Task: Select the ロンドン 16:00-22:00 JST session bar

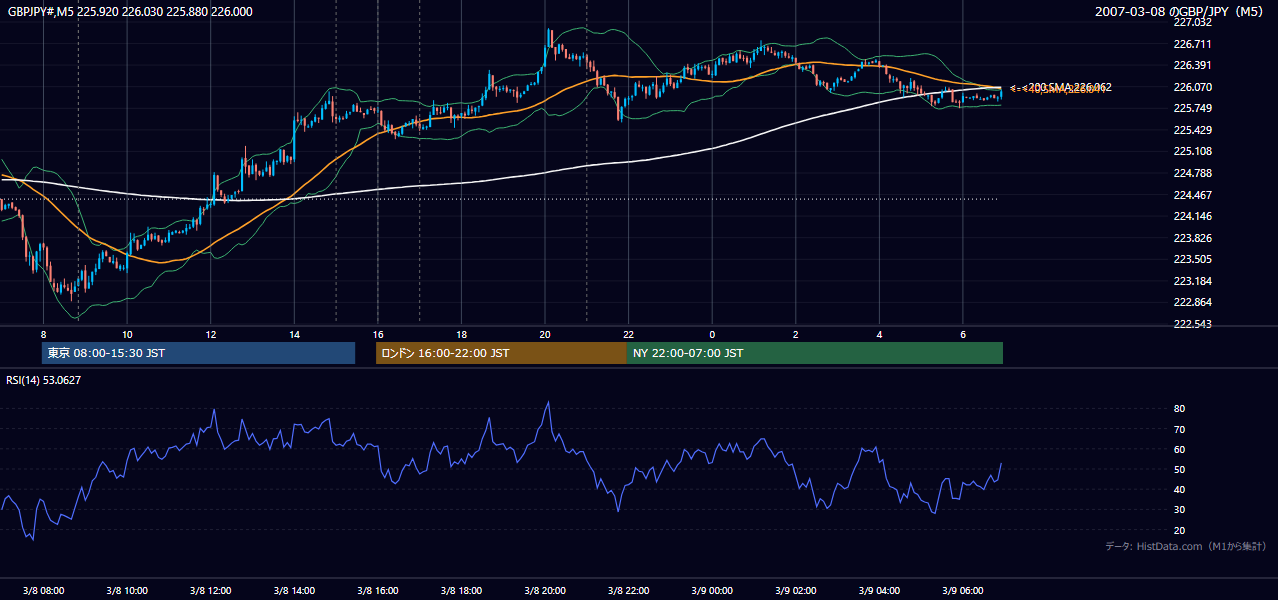Action: (x=501, y=353)
